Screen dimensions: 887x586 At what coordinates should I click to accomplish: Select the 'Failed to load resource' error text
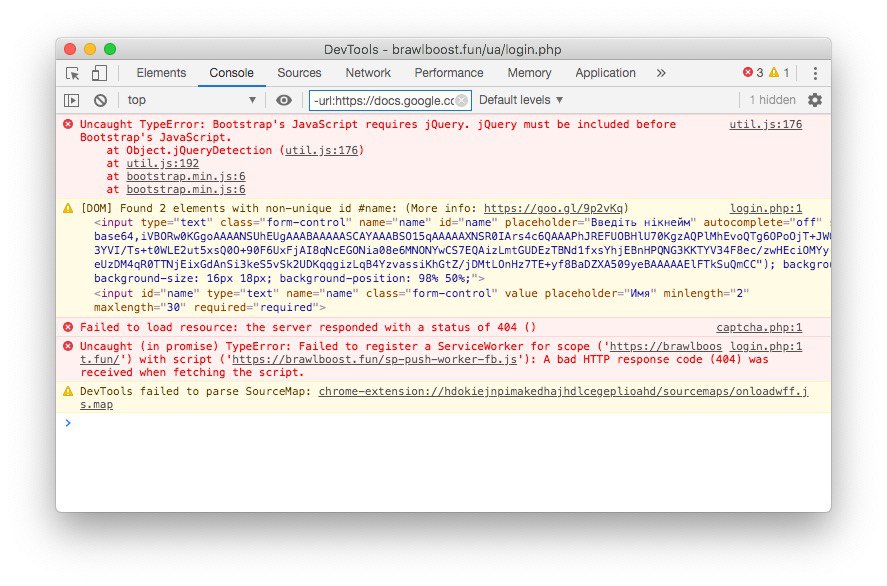[308, 328]
